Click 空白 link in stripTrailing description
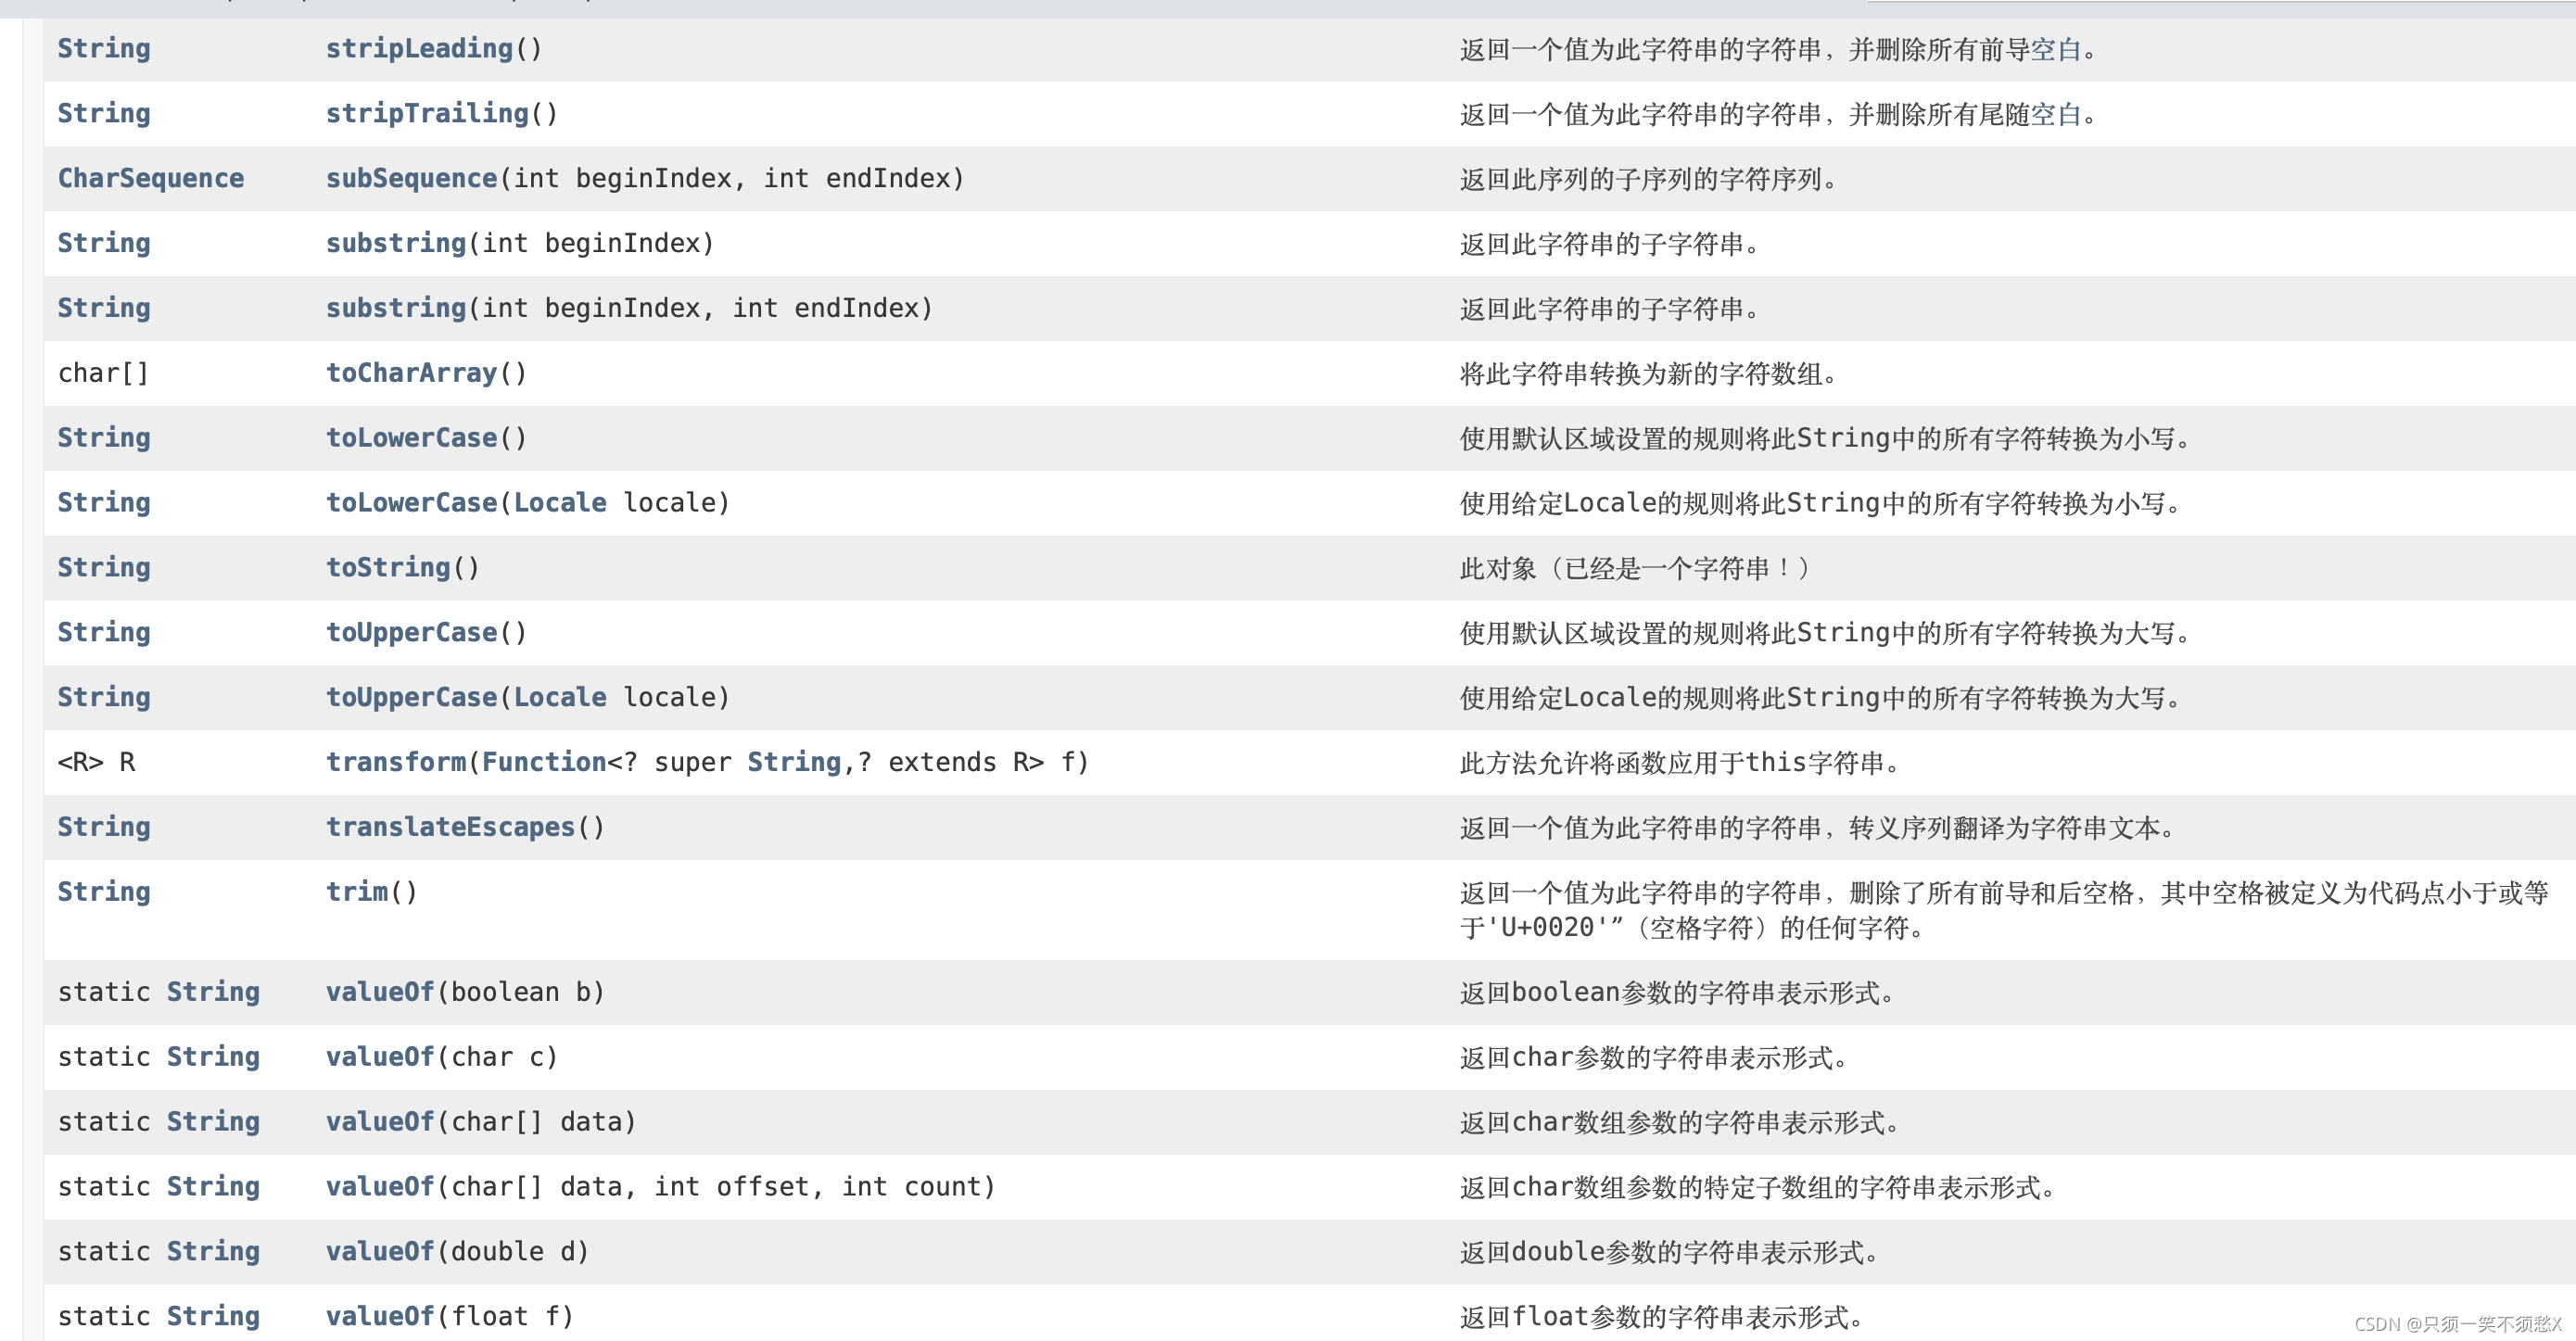 2055,115
